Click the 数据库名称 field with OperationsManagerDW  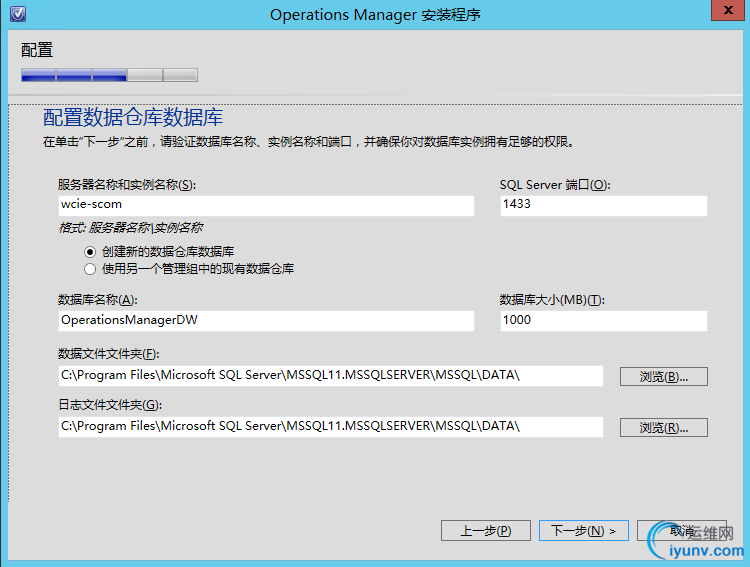pos(266,321)
